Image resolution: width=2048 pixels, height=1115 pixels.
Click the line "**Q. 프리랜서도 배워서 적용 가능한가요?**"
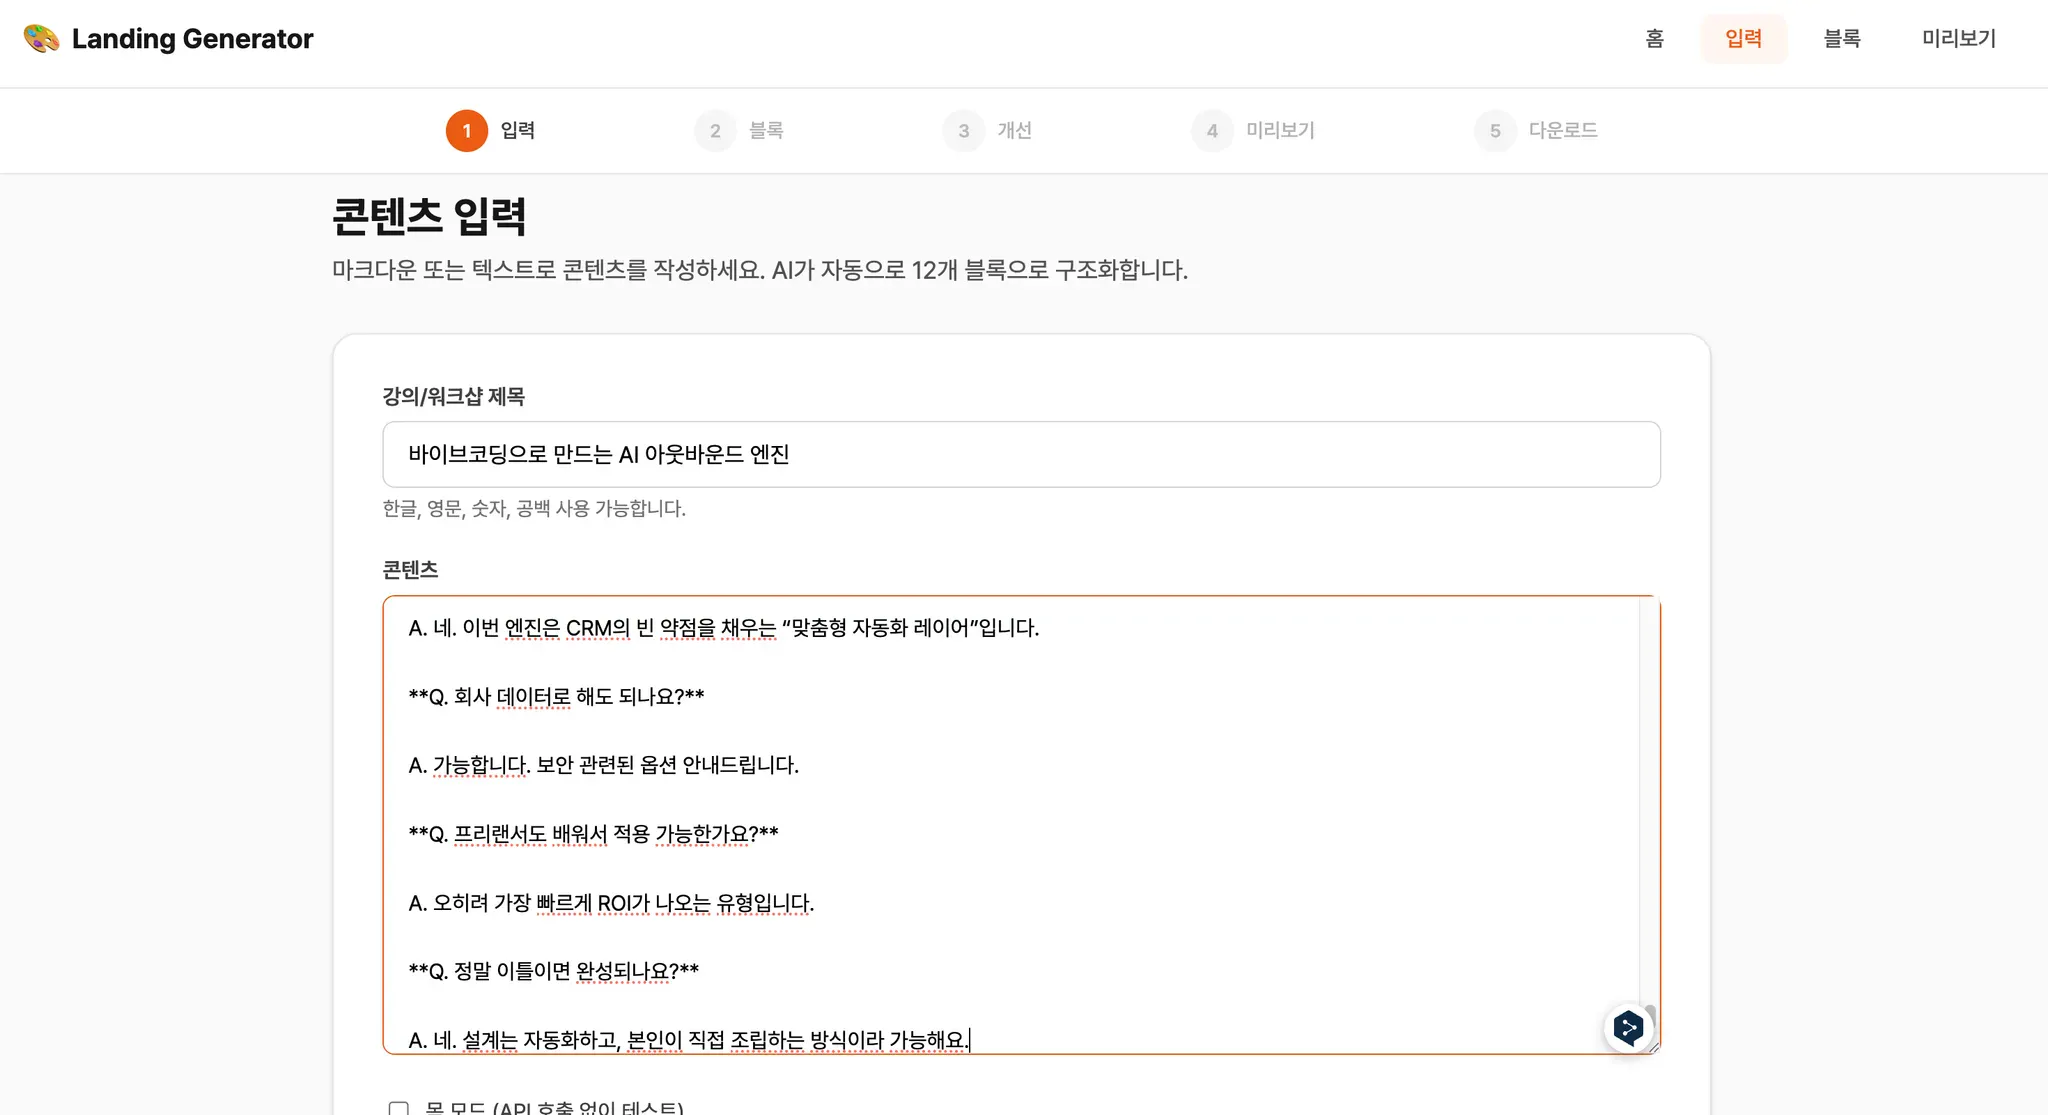pyautogui.click(x=593, y=834)
